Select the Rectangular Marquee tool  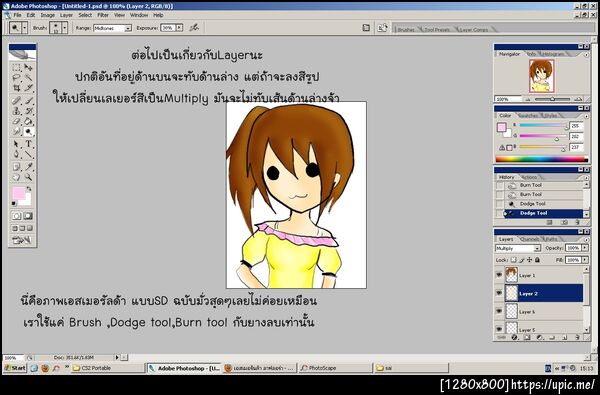click(16, 68)
